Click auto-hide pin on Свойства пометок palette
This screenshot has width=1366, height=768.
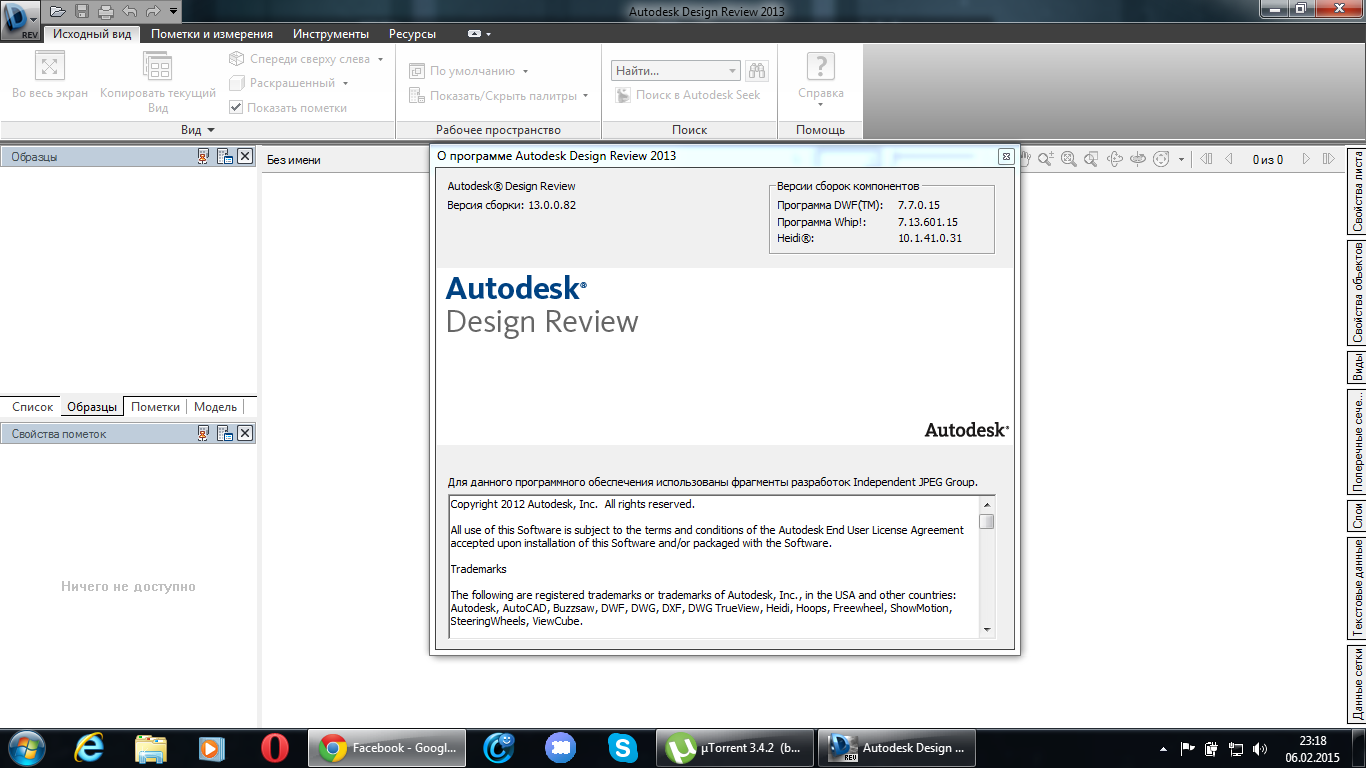pyautogui.click(x=203, y=433)
